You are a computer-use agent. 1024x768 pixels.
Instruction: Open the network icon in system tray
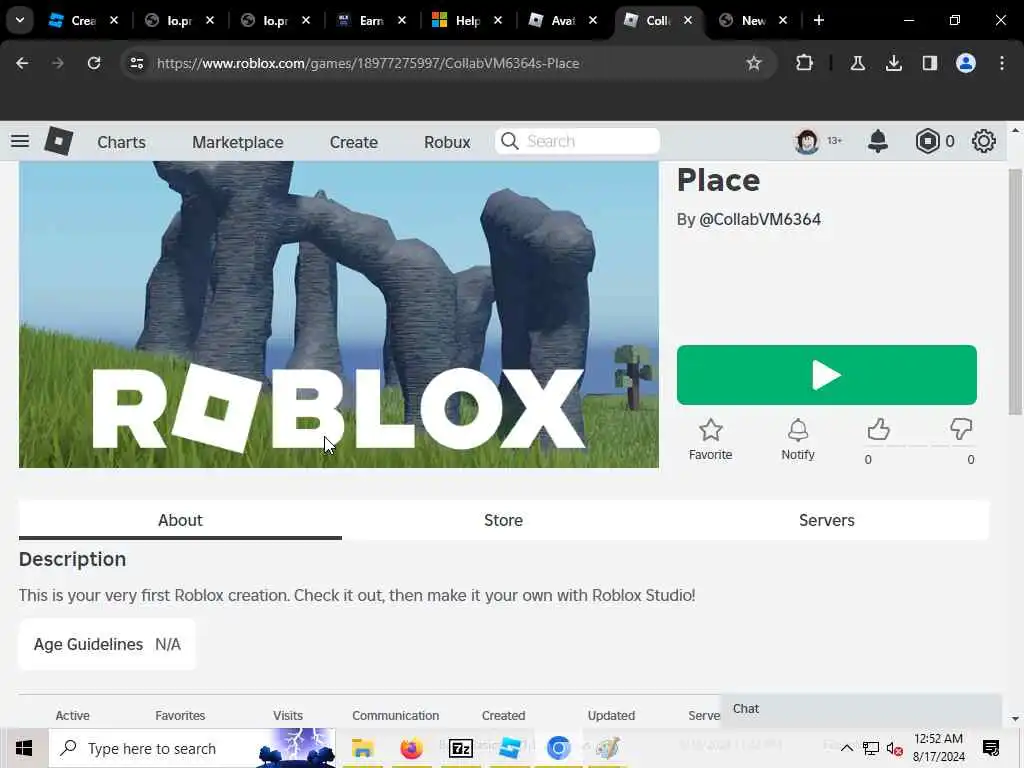coord(871,748)
